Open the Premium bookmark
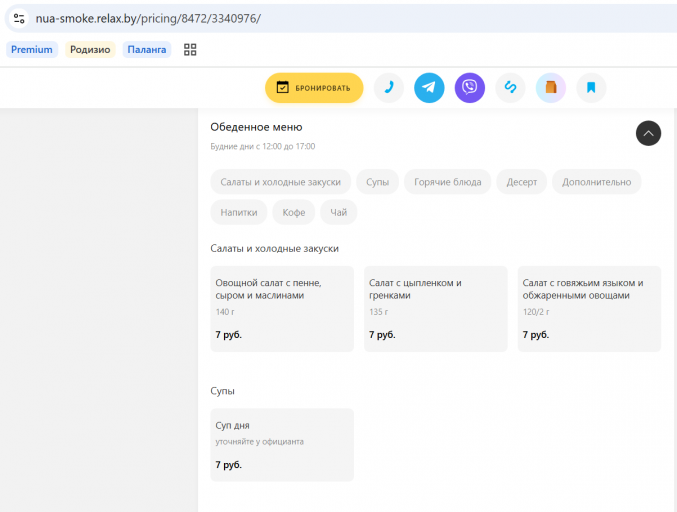Screen dimensions: 677x512 click(32, 50)
